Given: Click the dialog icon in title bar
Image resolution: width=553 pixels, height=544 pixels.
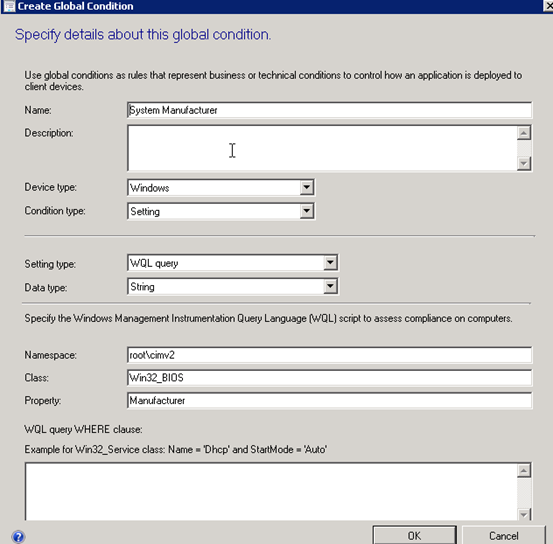Looking at the screenshot, I should [x=9, y=6].
